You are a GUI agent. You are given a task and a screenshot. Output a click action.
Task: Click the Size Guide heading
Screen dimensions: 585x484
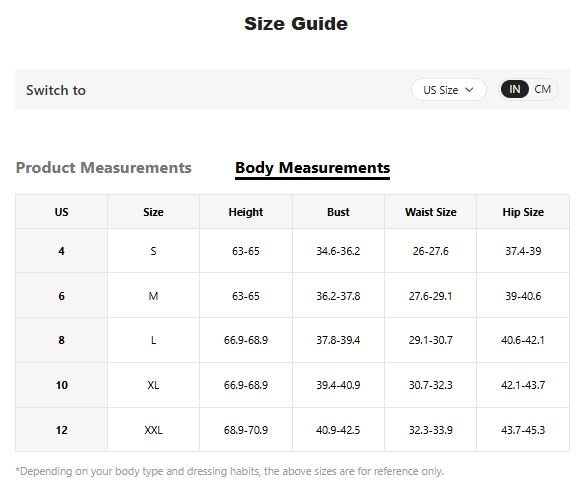(296, 24)
